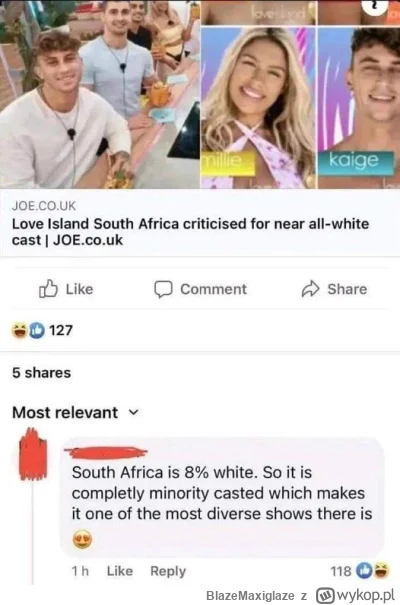
Task: Open the blue like reaction icon beside 127
Action: coord(37,330)
